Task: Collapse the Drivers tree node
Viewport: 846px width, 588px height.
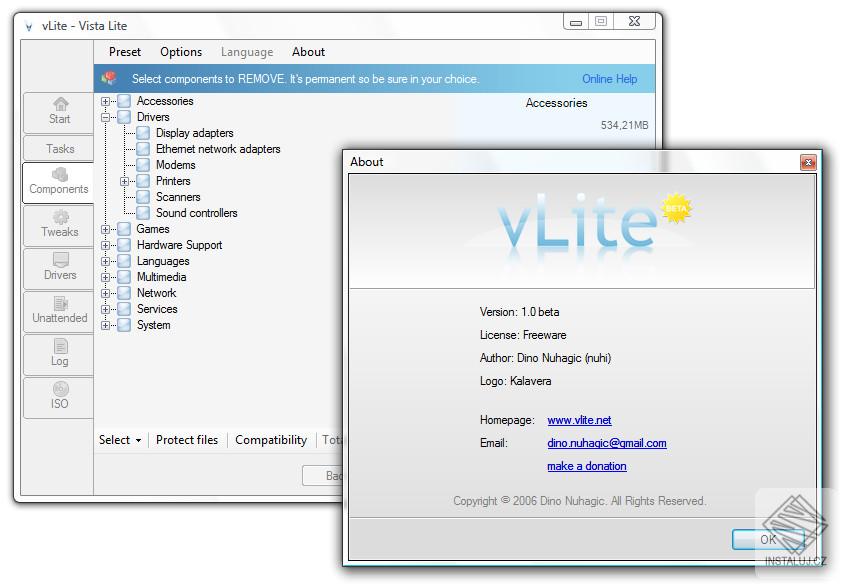Action: [x=105, y=117]
